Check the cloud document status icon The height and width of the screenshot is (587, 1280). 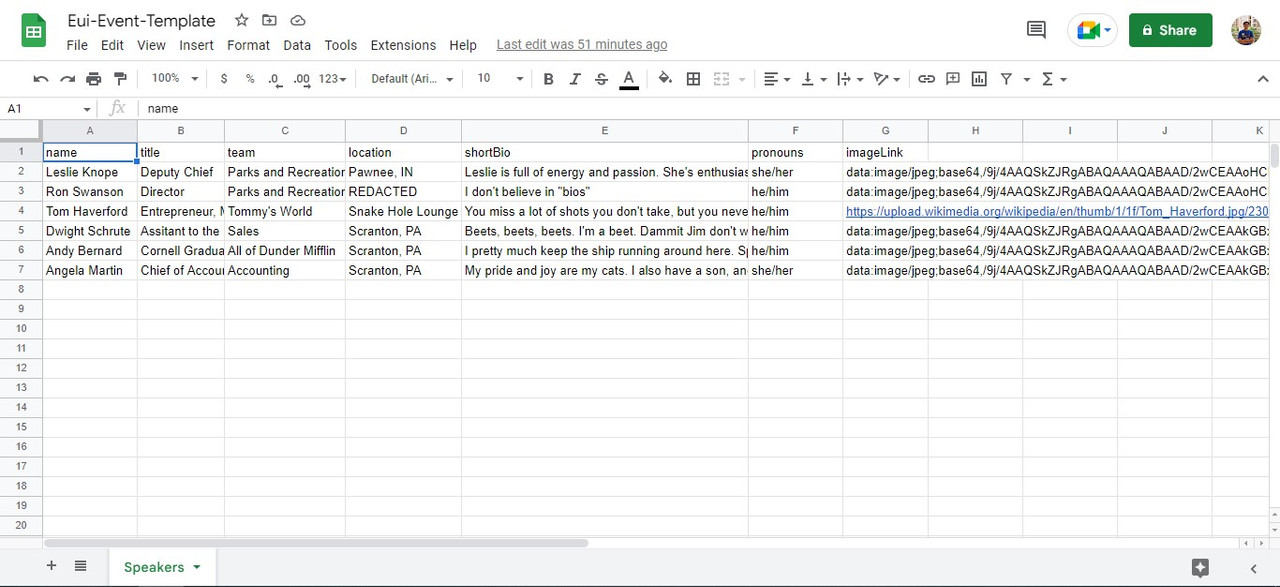click(x=297, y=20)
